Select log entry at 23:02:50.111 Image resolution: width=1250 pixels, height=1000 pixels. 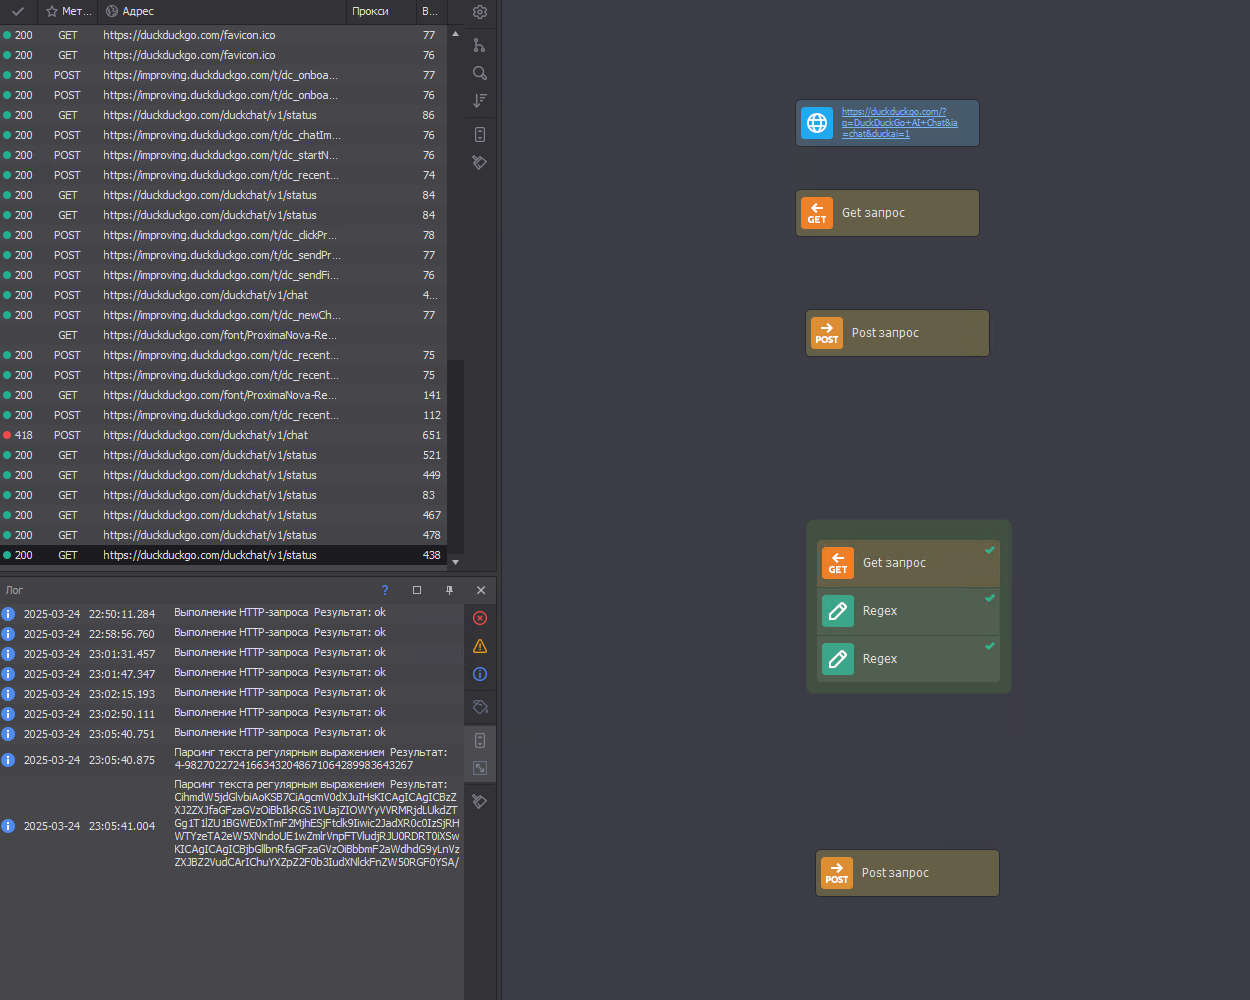[x=232, y=713]
